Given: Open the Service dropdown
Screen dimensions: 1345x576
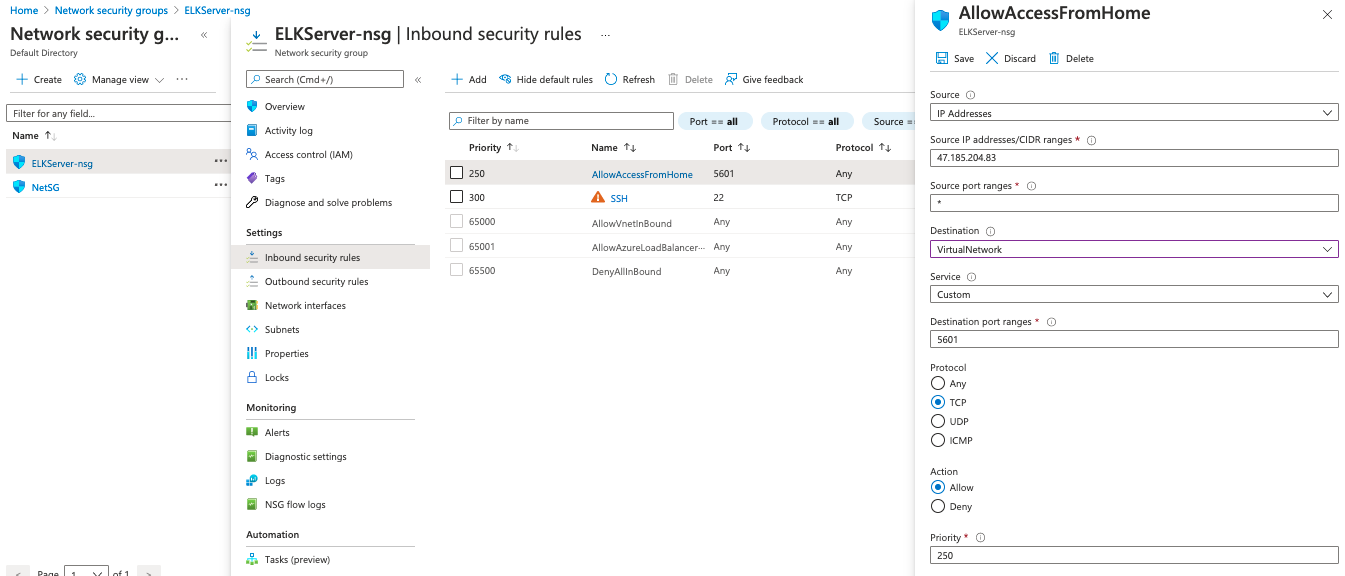Looking at the screenshot, I should pos(1134,294).
